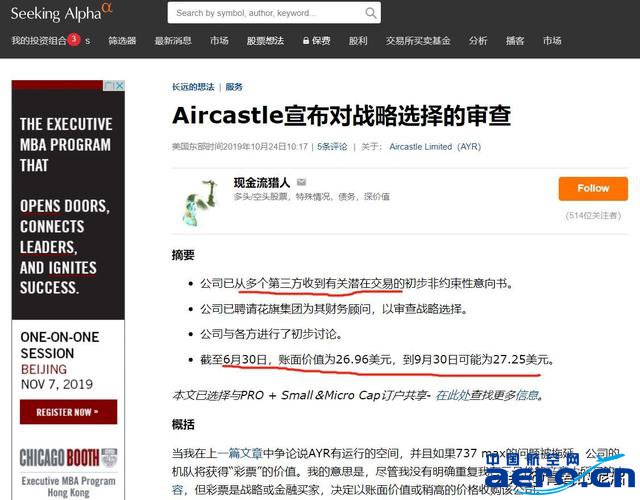
Task: Click the Seeking Alpha logo
Action: pos(61,13)
